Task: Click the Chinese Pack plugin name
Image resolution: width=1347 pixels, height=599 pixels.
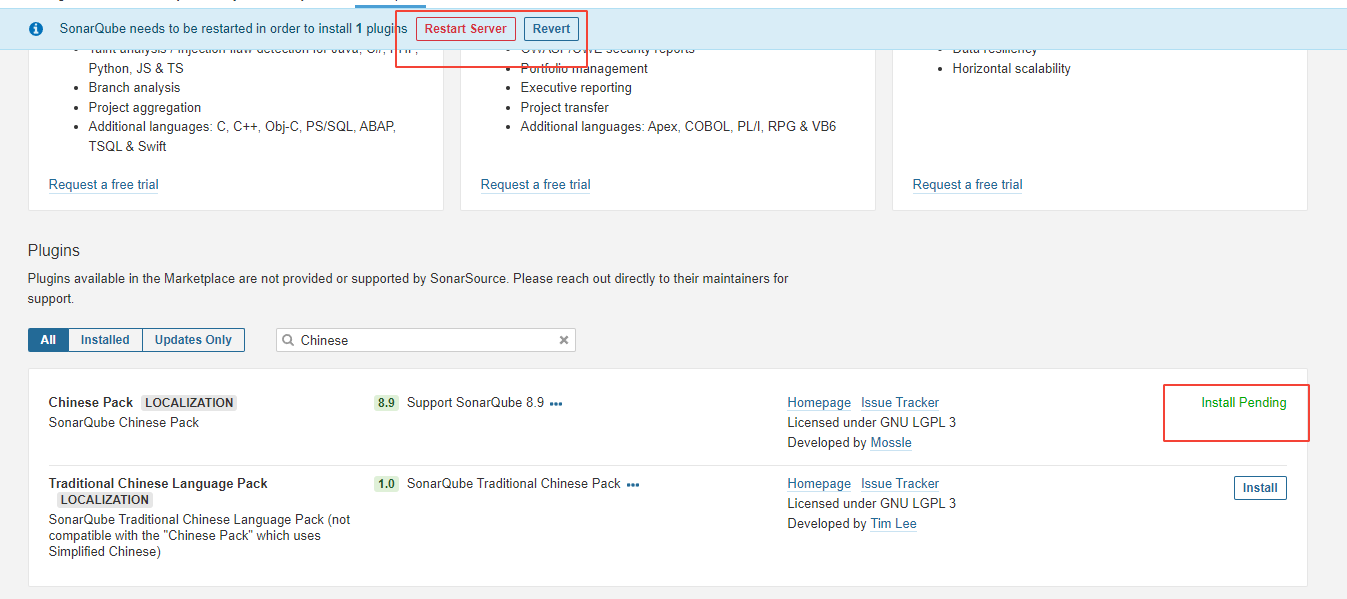Action: coord(91,402)
